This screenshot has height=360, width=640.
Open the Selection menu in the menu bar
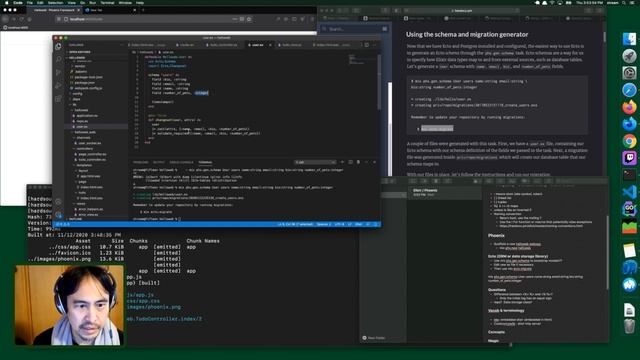tap(56, 2)
